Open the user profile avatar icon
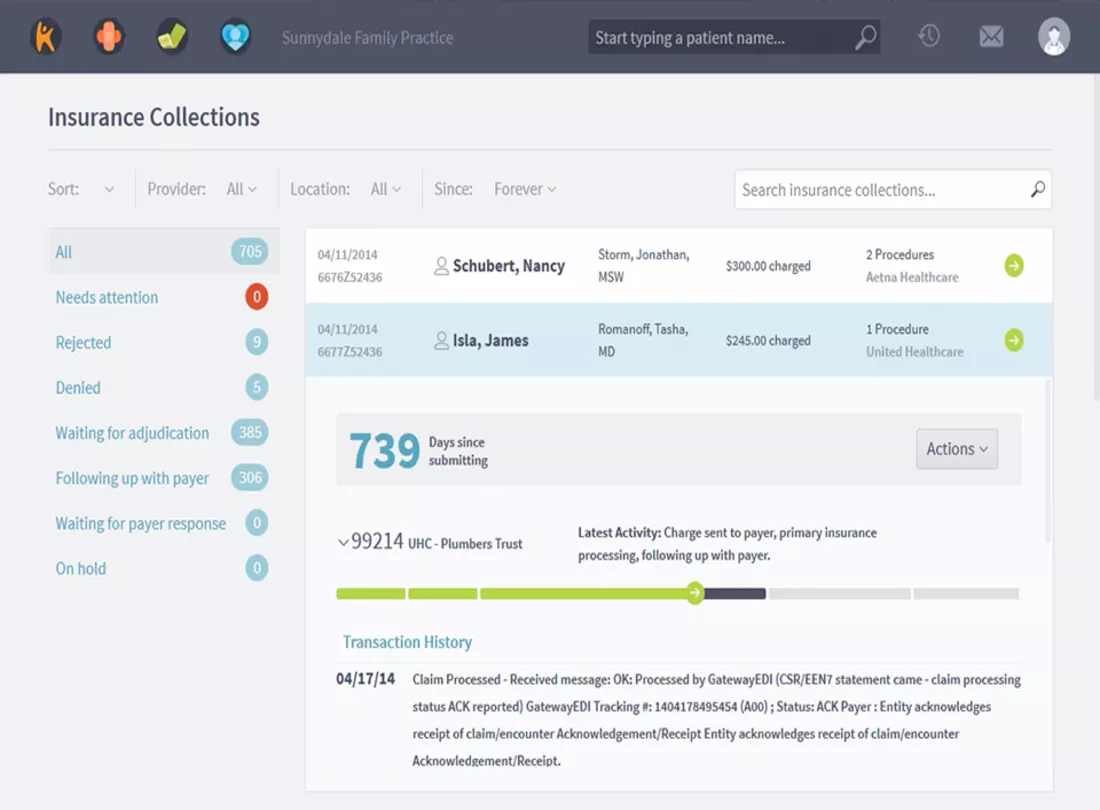The height and width of the screenshot is (810, 1100). point(1054,36)
